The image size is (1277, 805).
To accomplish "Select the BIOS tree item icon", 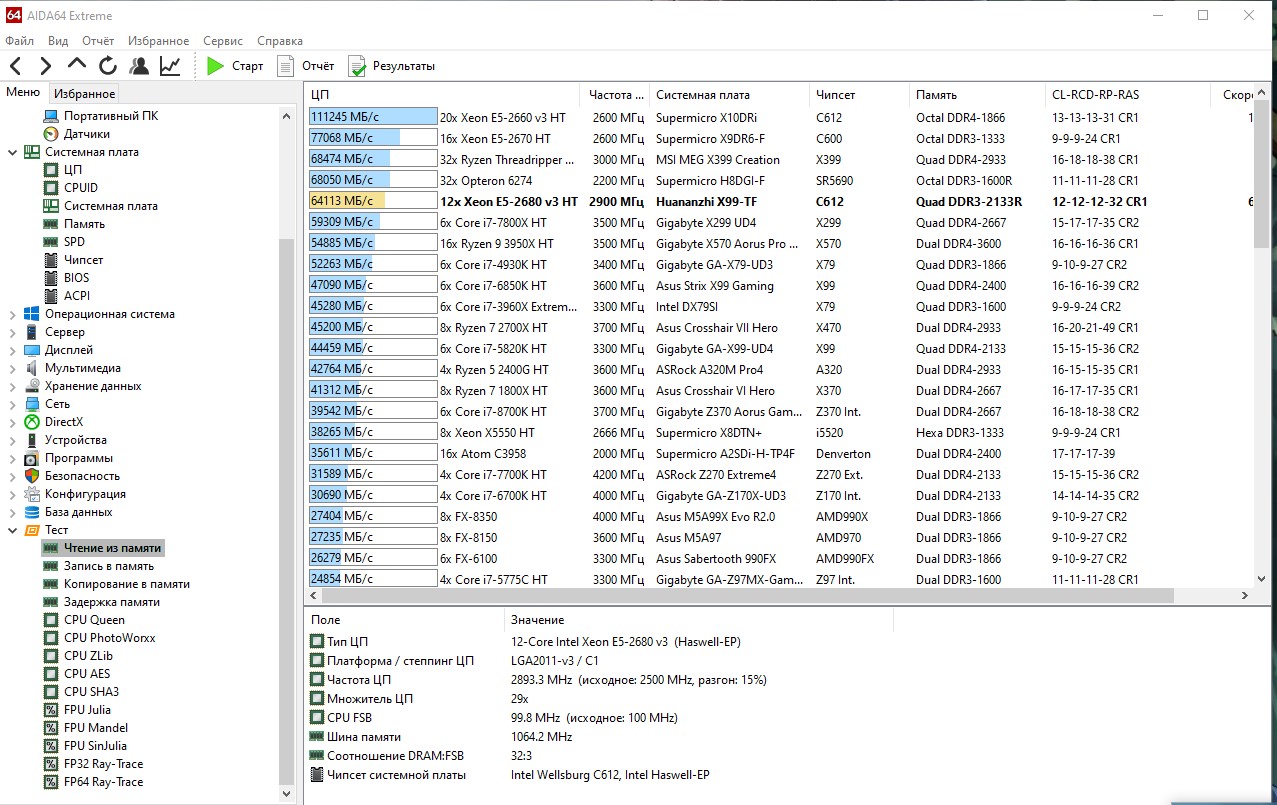I will (51, 278).
